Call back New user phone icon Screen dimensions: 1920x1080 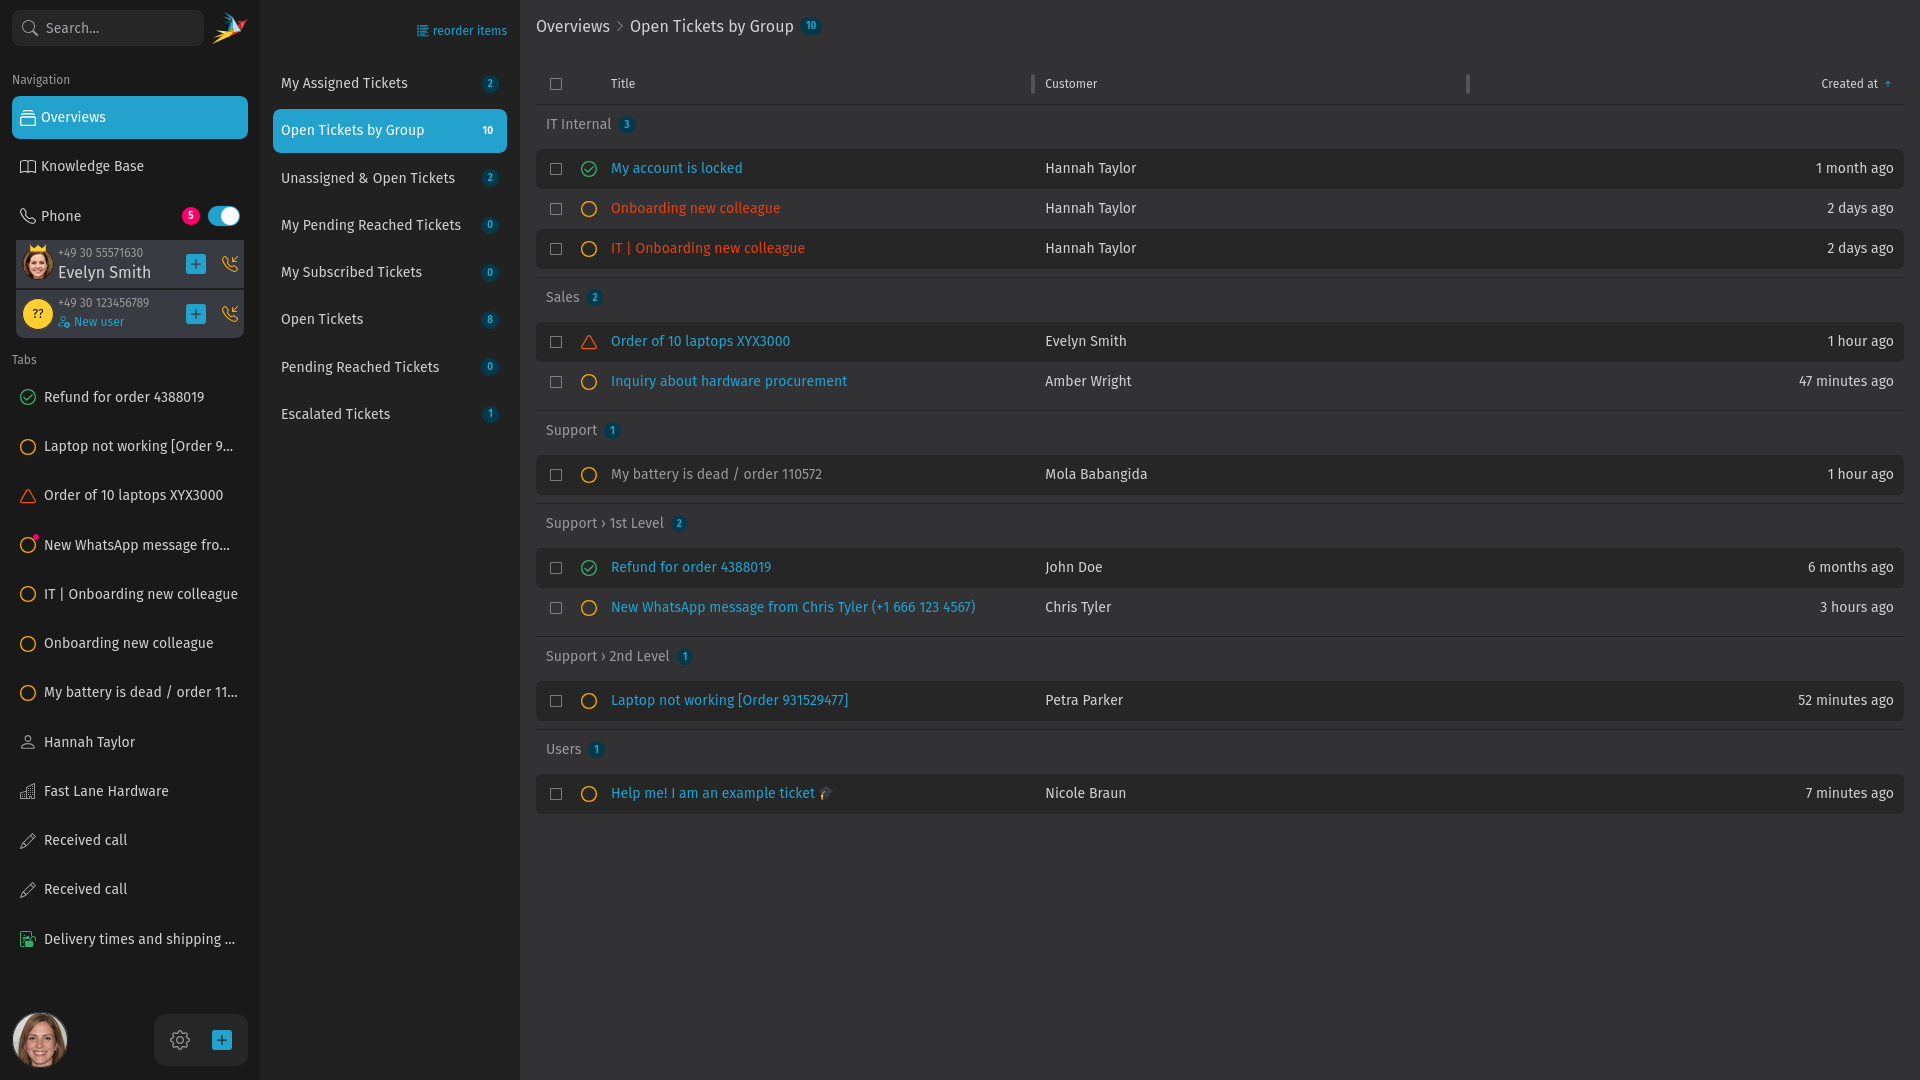tap(230, 314)
